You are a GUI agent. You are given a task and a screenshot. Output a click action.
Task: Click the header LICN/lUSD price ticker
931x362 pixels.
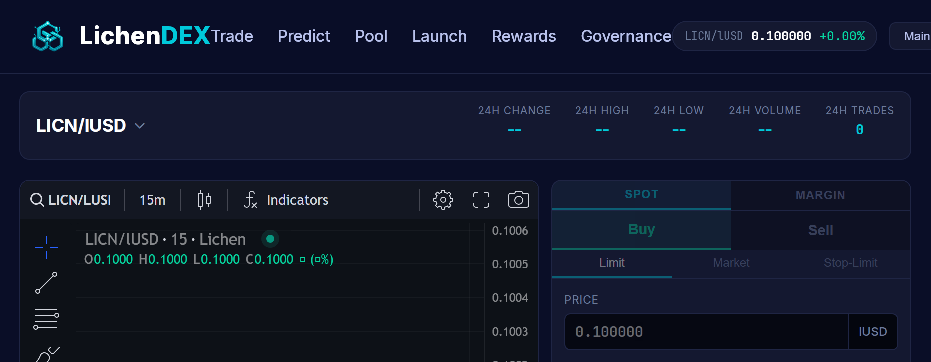click(774, 36)
